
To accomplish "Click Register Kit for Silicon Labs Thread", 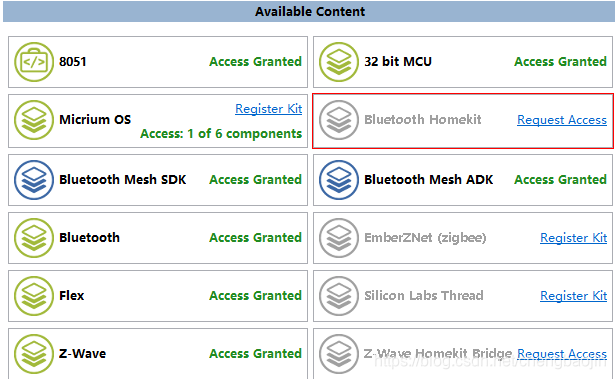I will (x=573, y=295).
